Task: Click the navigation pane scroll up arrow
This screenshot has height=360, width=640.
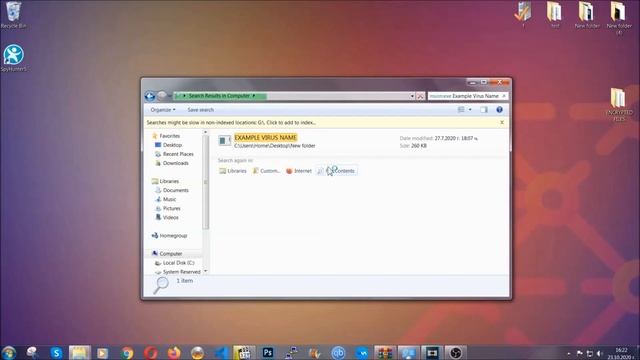Action: (205, 132)
